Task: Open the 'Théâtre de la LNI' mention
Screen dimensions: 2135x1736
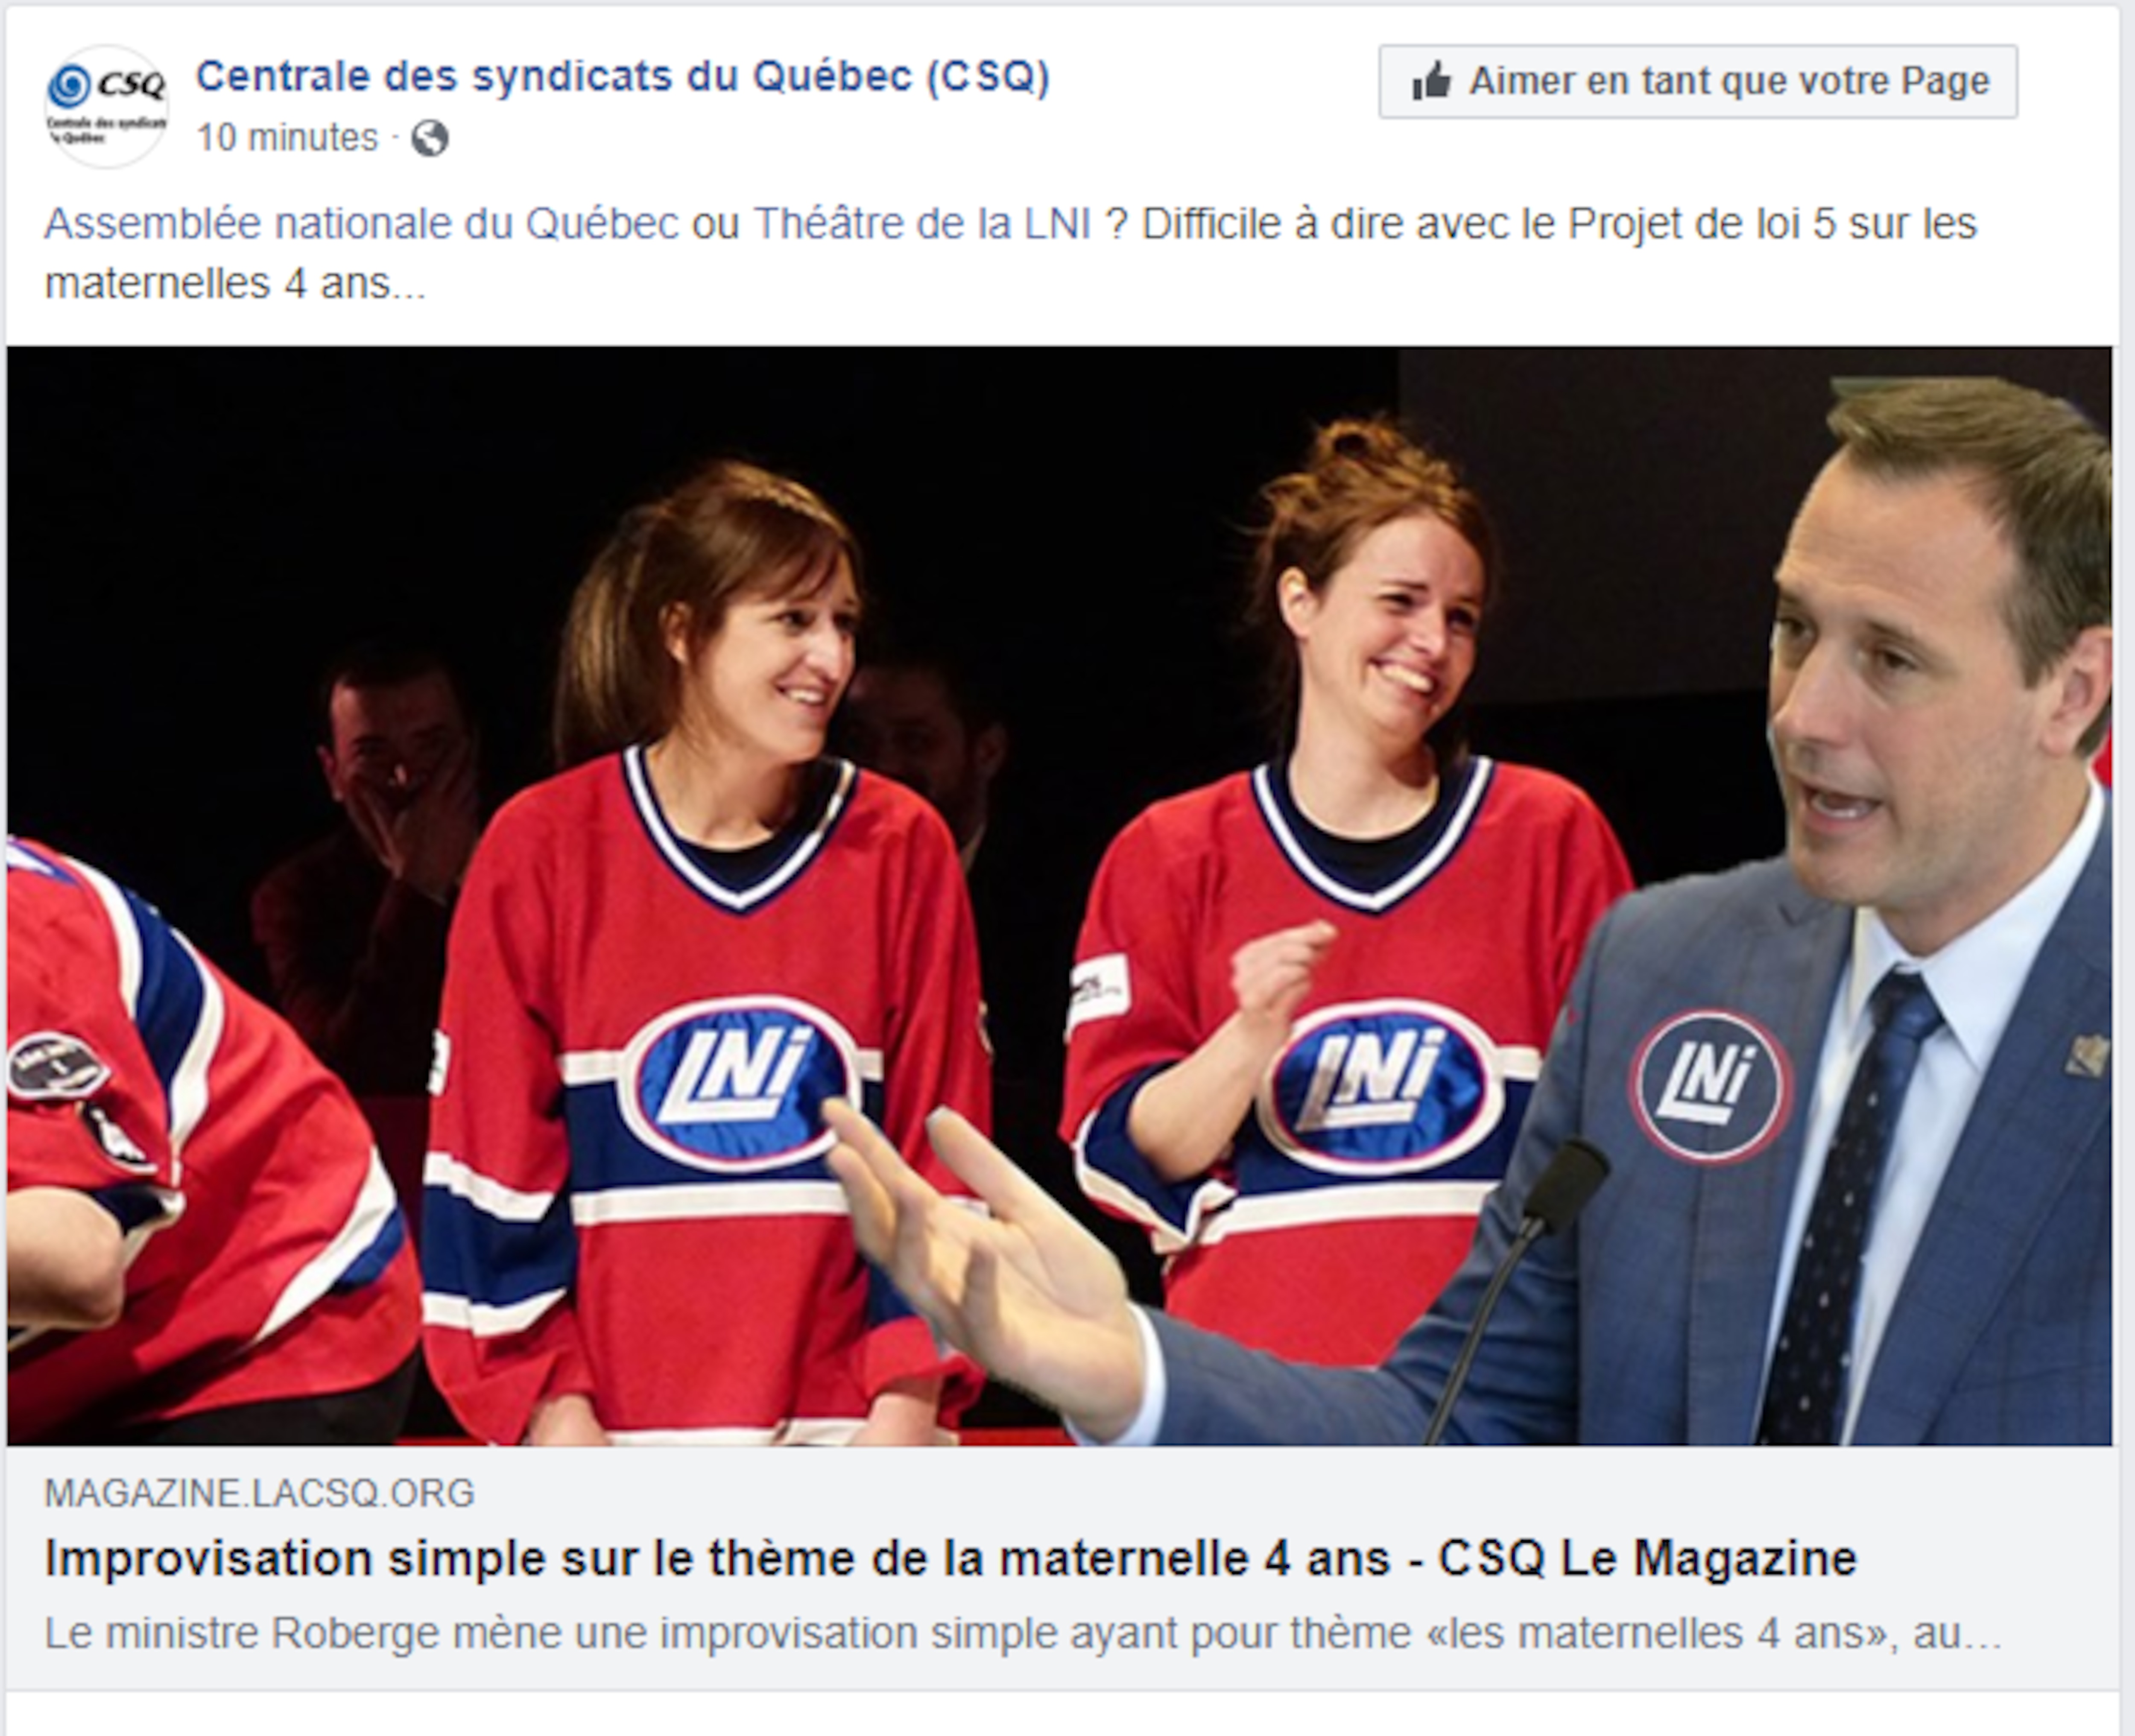Action: (x=921, y=224)
